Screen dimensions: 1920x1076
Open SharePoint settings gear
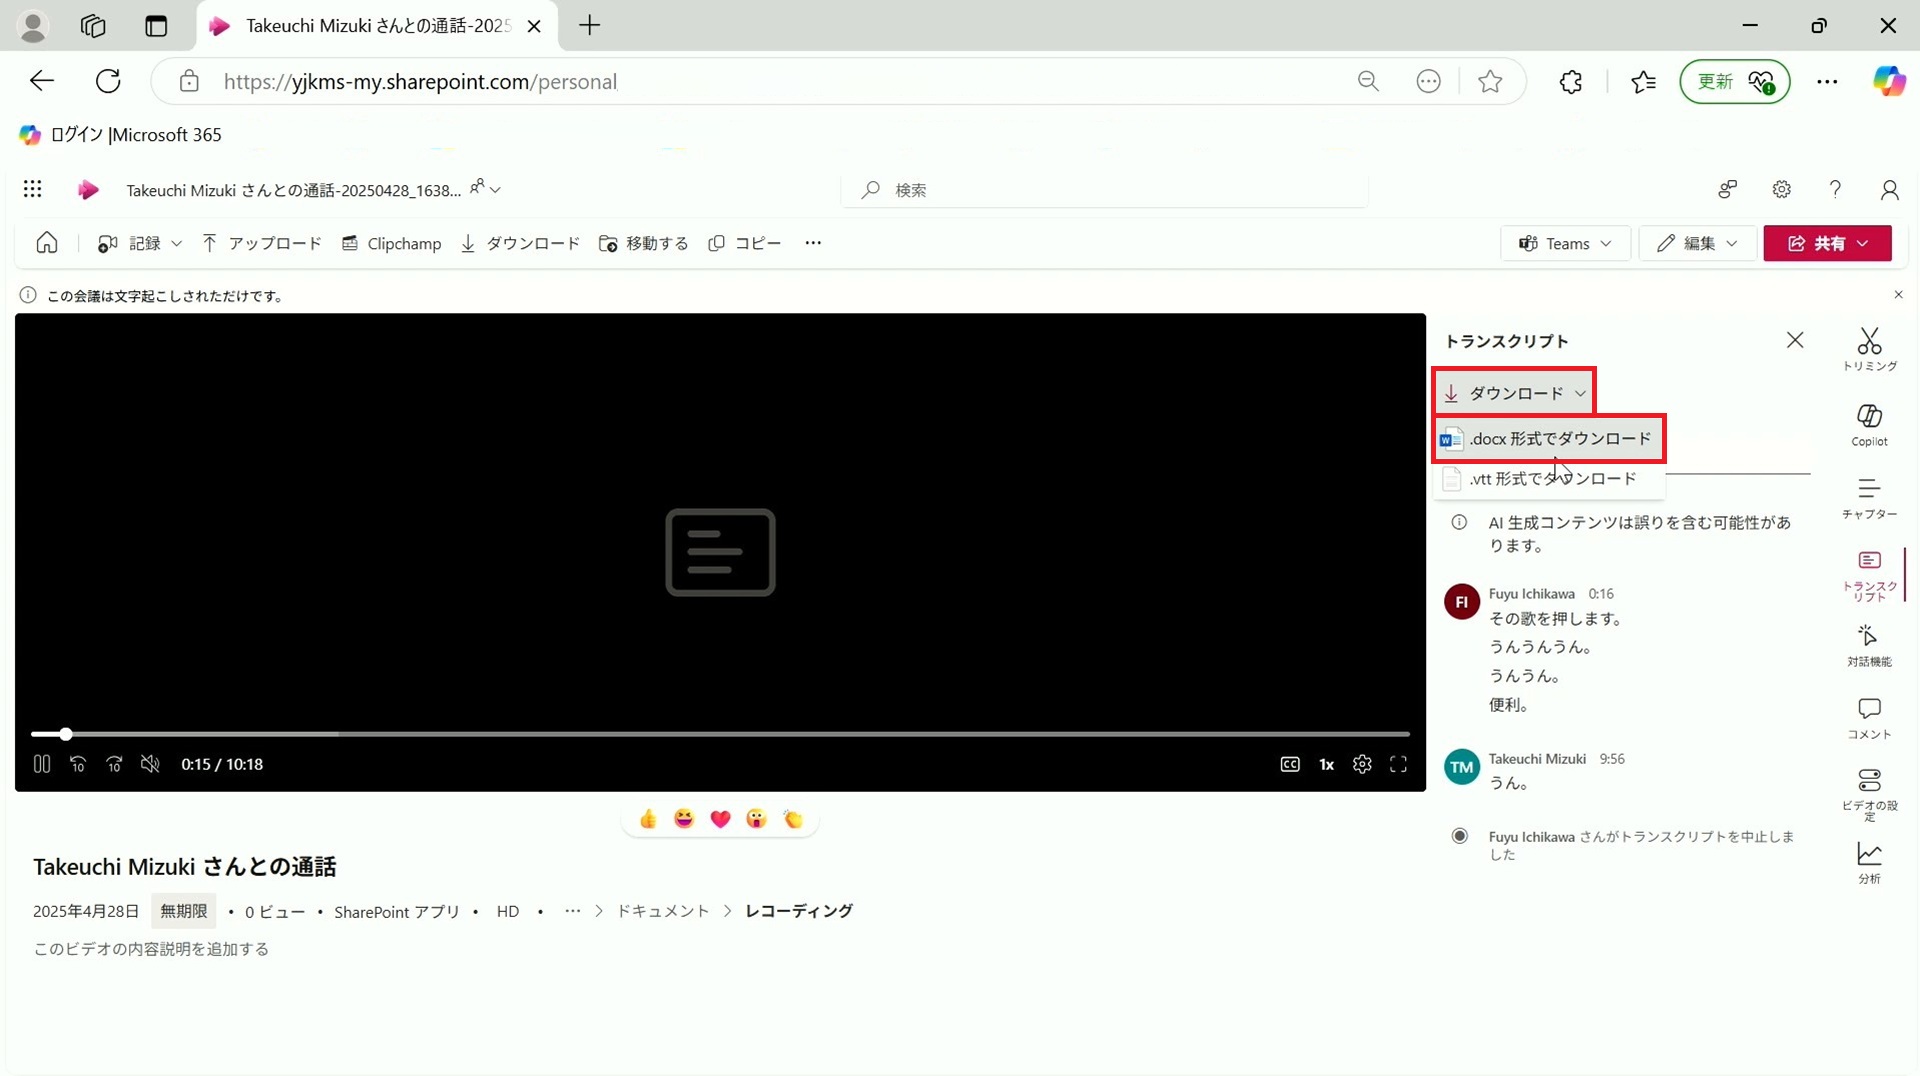point(1781,189)
